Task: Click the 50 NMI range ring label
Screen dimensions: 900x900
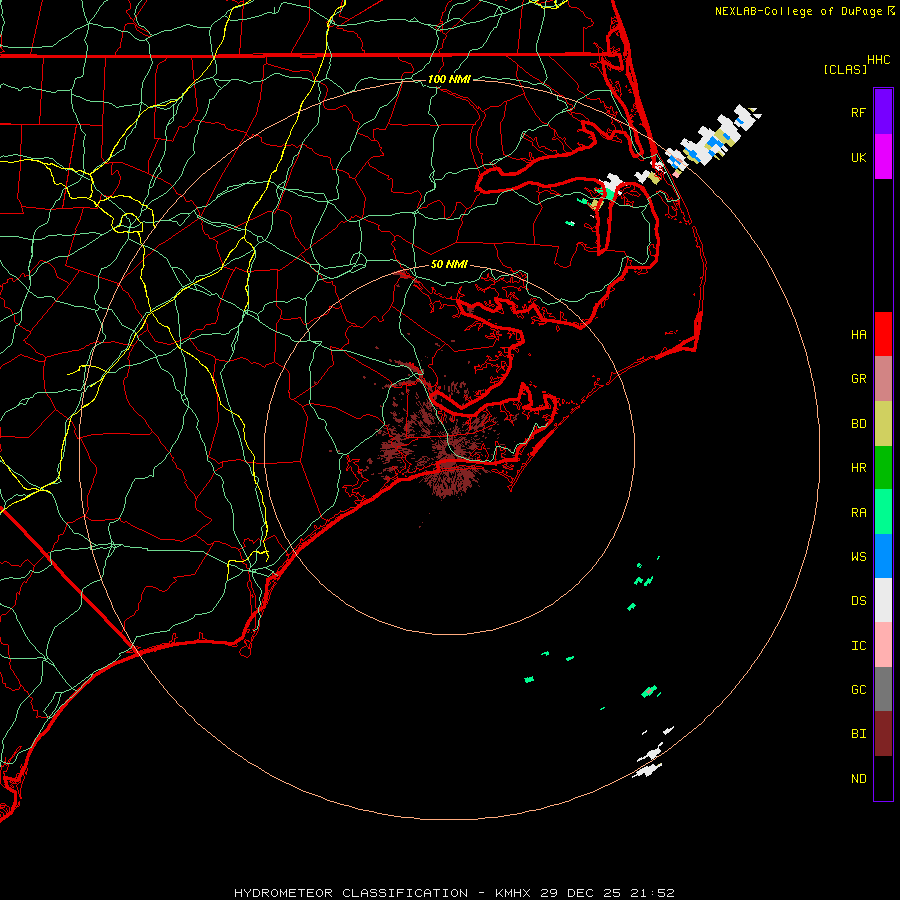Action: (x=449, y=264)
